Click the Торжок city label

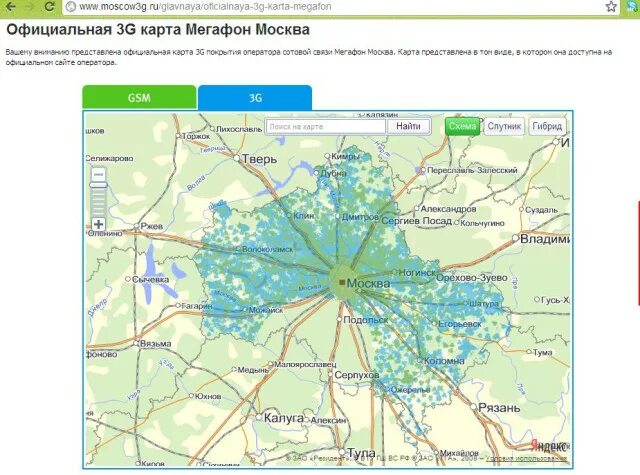coord(196,136)
